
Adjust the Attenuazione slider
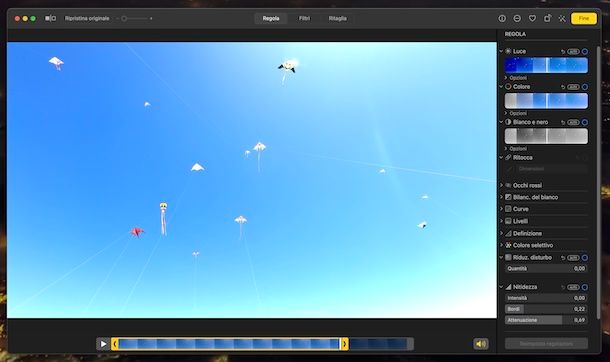click(x=546, y=320)
